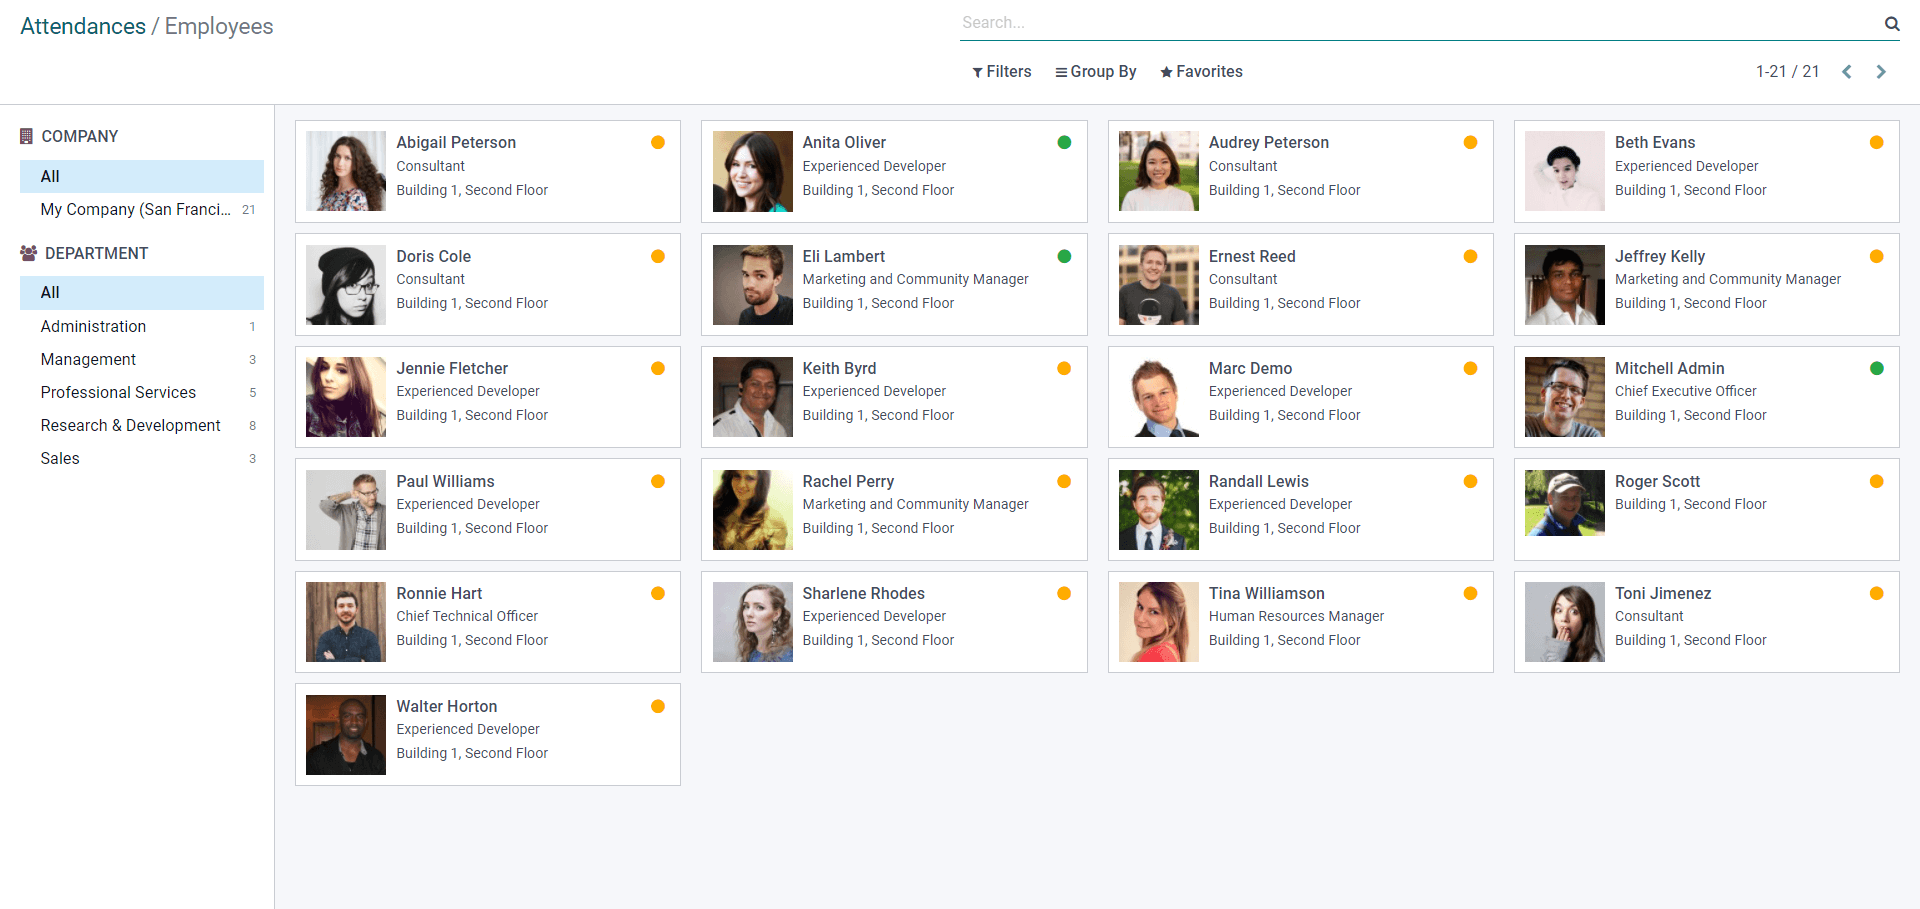Open Roger Scott's profile photo
The image size is (1920, 909).
click(x=1565, y=503)
